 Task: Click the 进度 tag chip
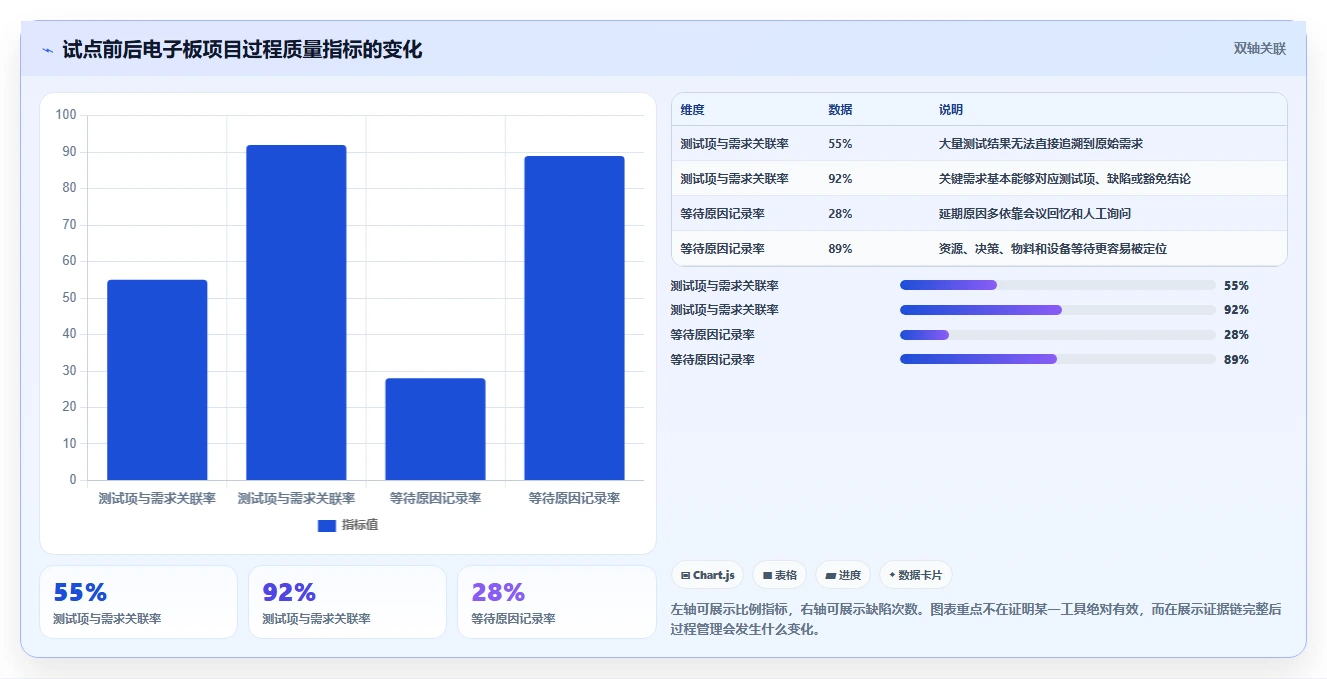[x=843, y=575]
